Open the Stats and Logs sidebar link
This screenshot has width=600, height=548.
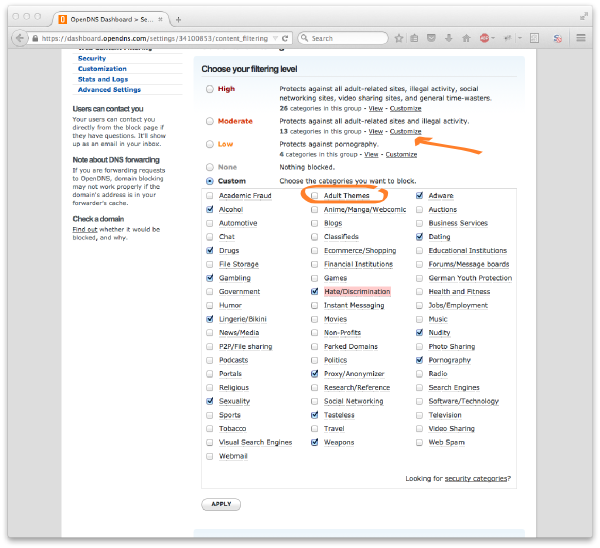pos(103,79)
